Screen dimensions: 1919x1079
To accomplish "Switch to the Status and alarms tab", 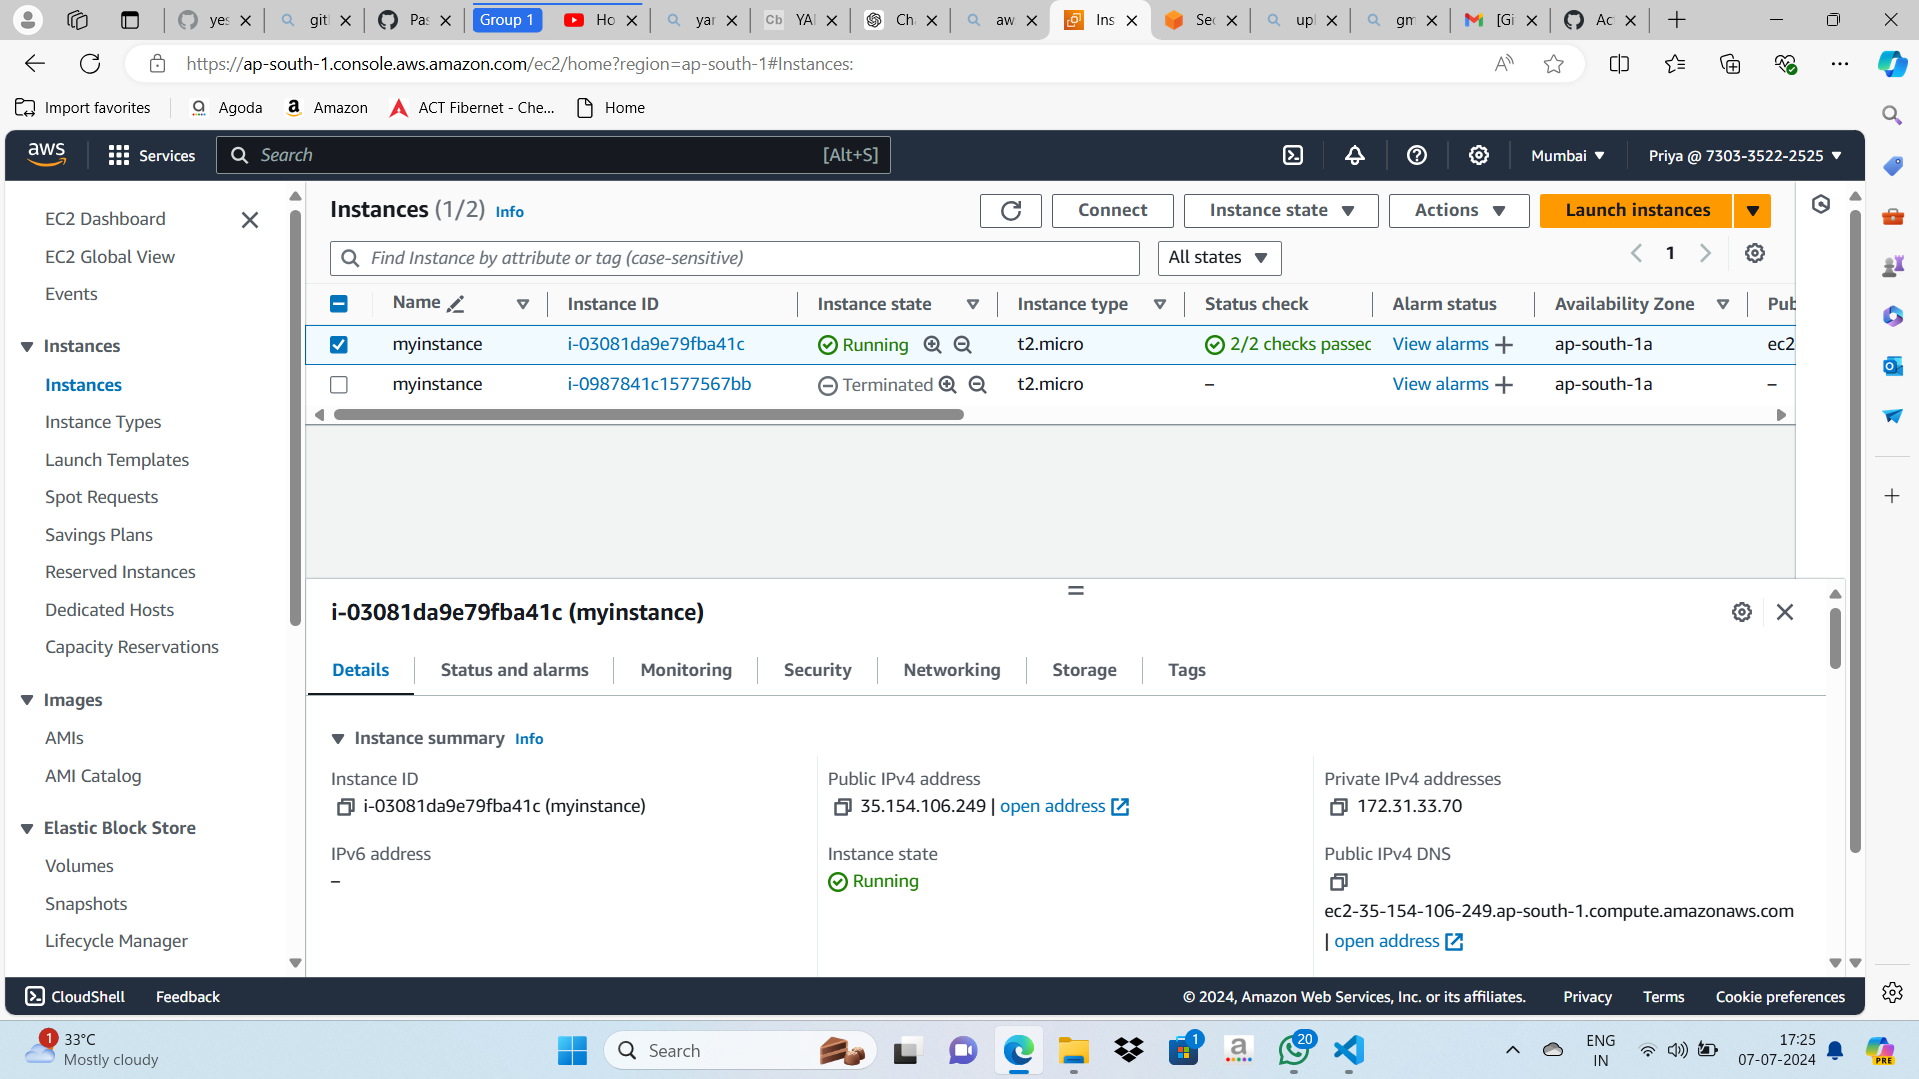I will [514, 670].
